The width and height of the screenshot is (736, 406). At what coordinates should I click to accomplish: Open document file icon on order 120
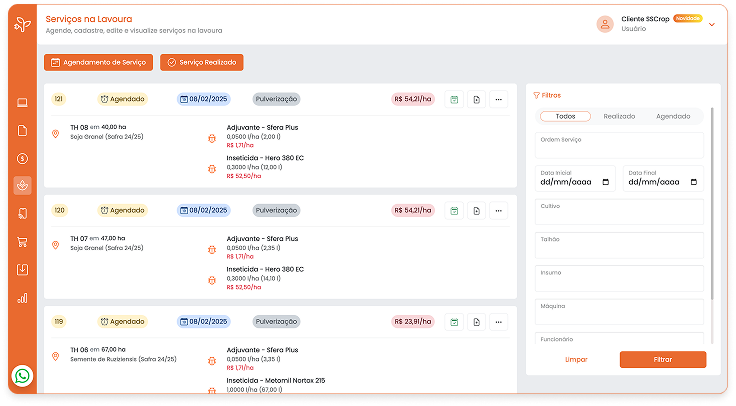click(x=476, y=211)
